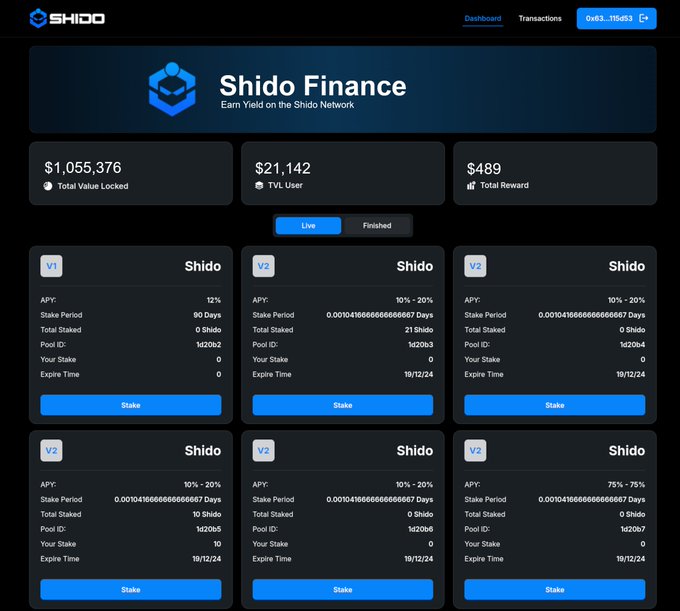Open the Transactions tab
680x611 pixels.
pyautogui.click(x=540, y=18)
